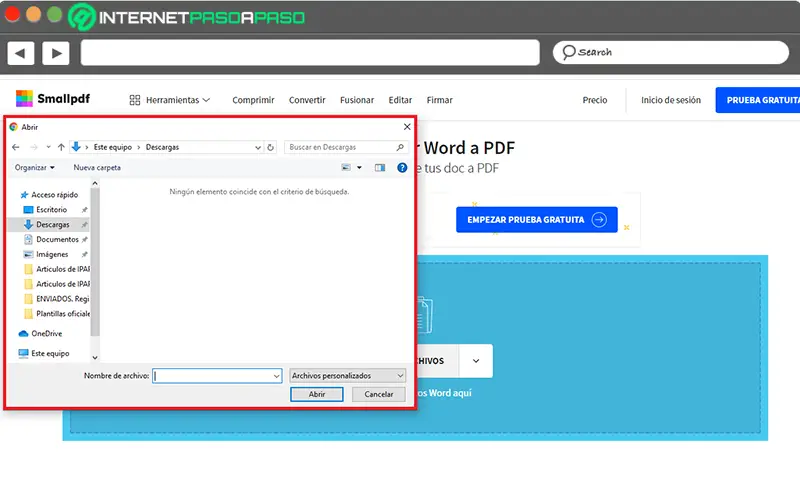Click the red window close circle

[12, 14]
